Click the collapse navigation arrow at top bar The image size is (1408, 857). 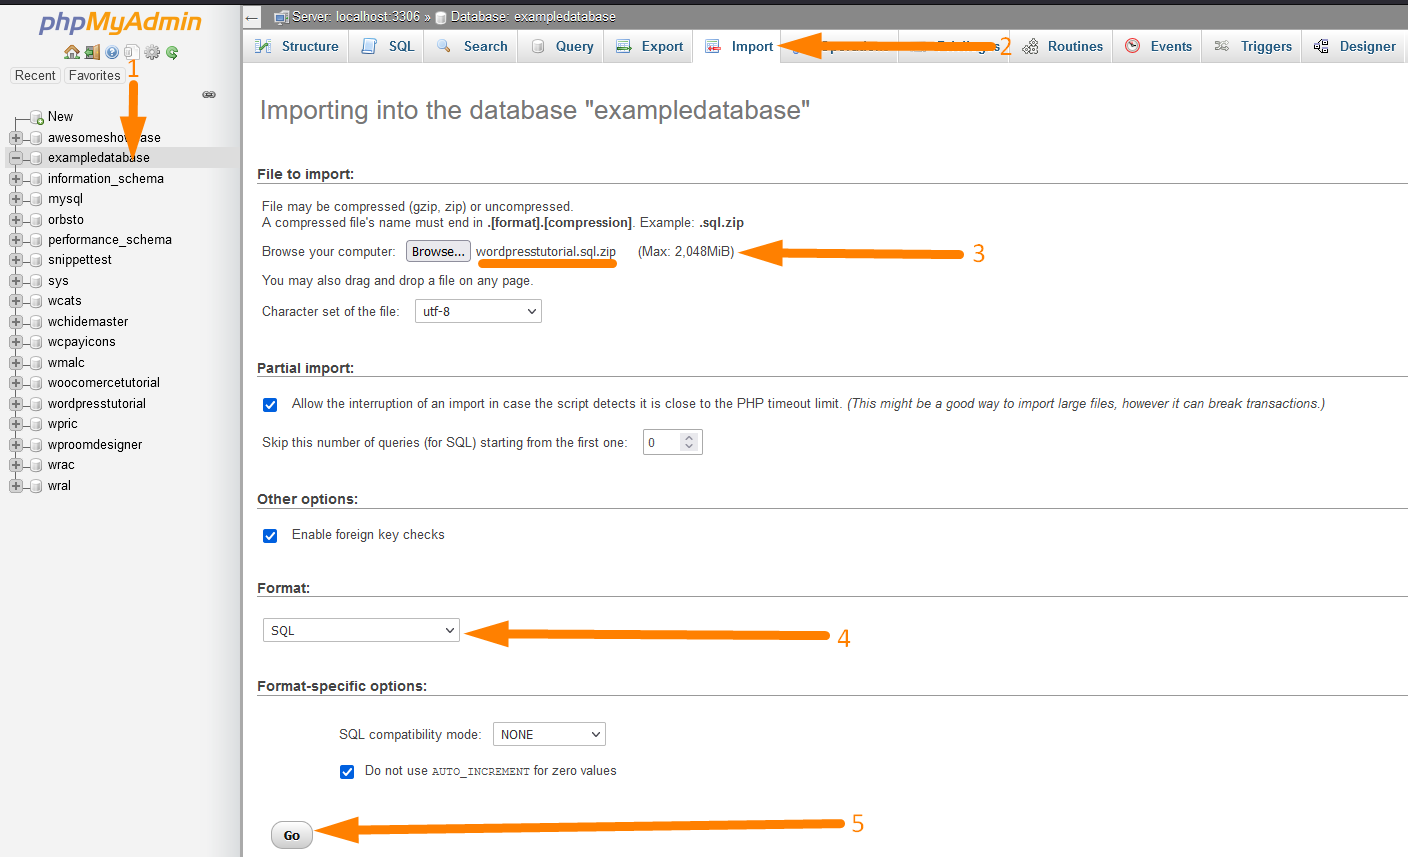(252, 17)
